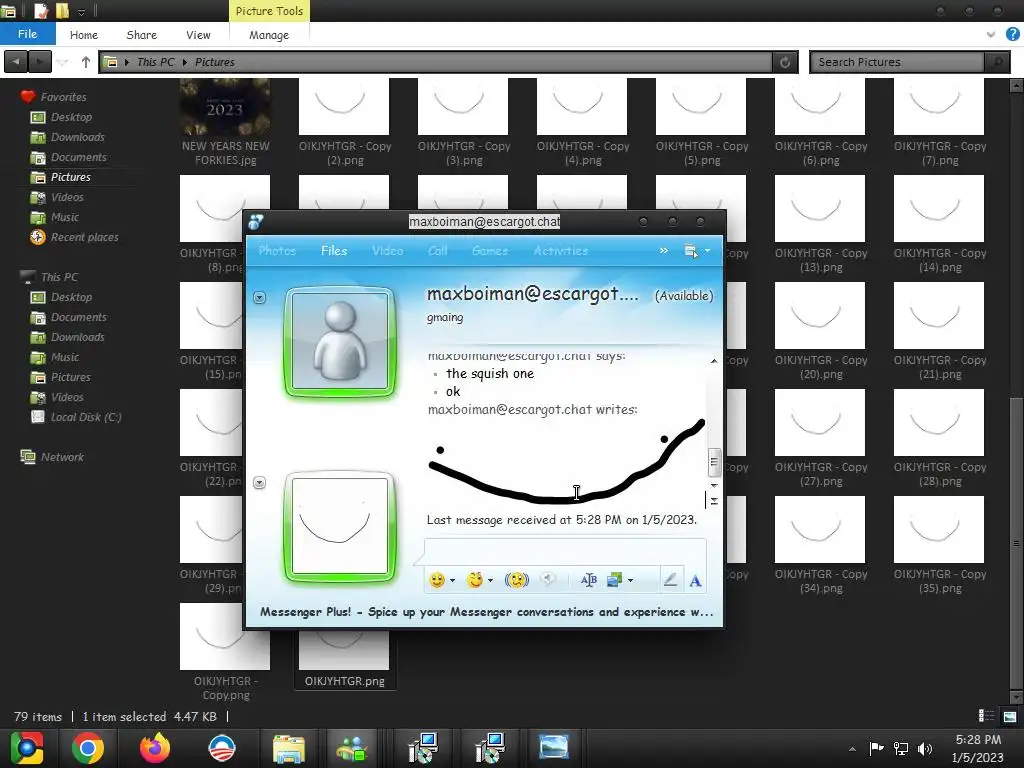Open emoticon picker in Messenger toolbar
1024x768 pixels.
(x=437, y=579)
